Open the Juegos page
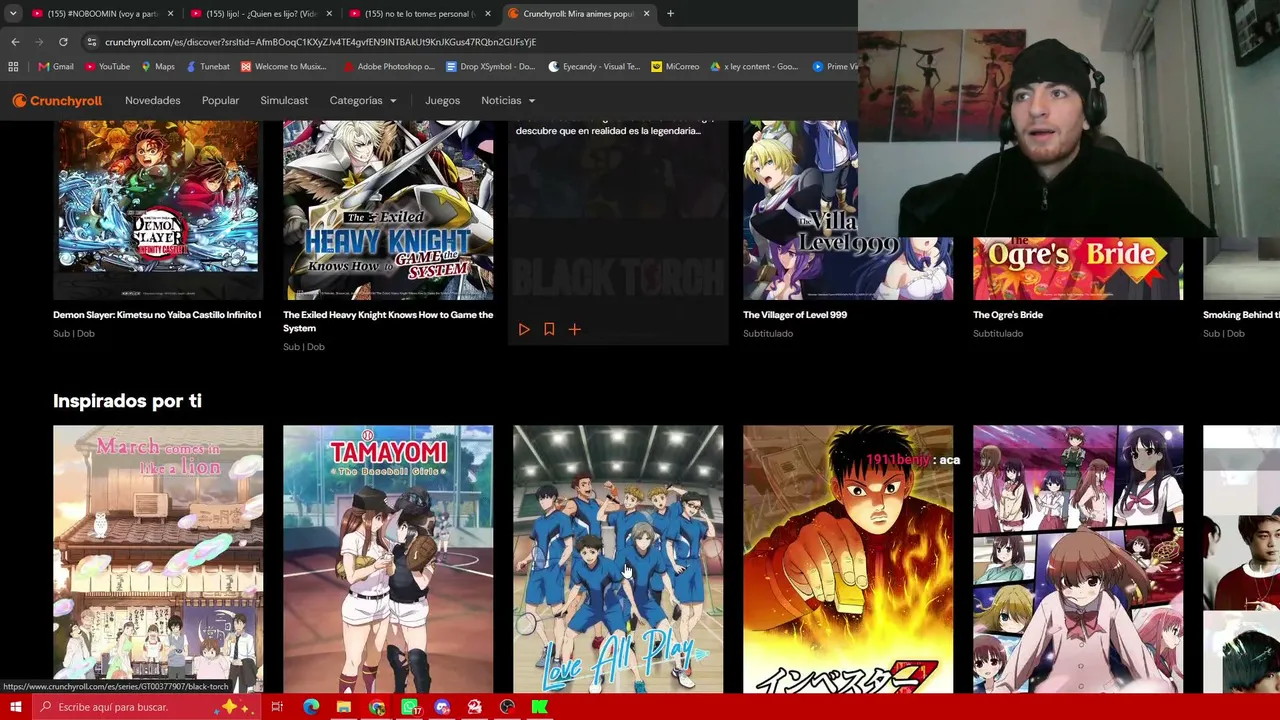The height and width of the screenshot is (720, 1280). (x=442, y=101)
